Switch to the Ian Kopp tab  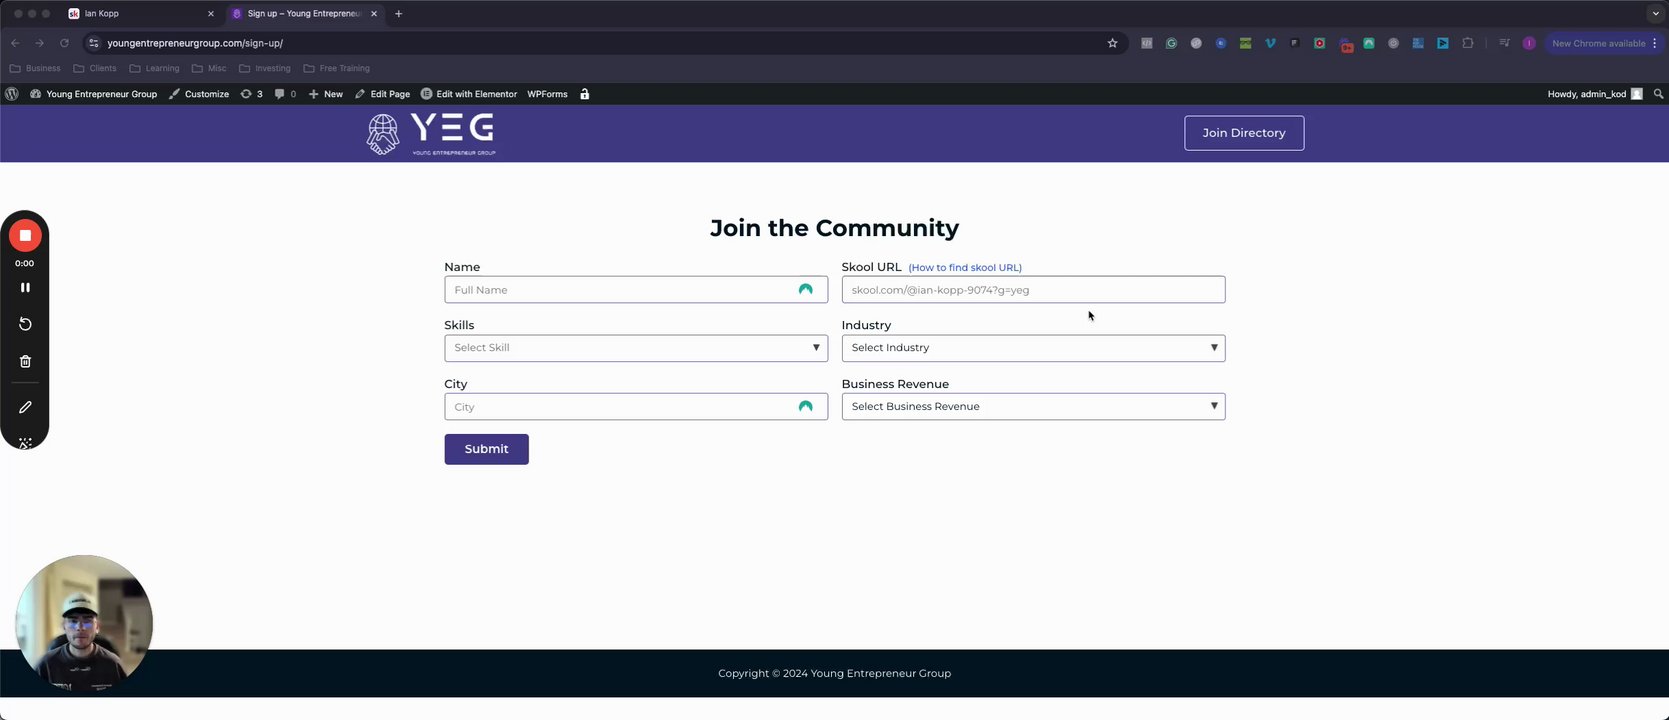(x=142, y=14)
